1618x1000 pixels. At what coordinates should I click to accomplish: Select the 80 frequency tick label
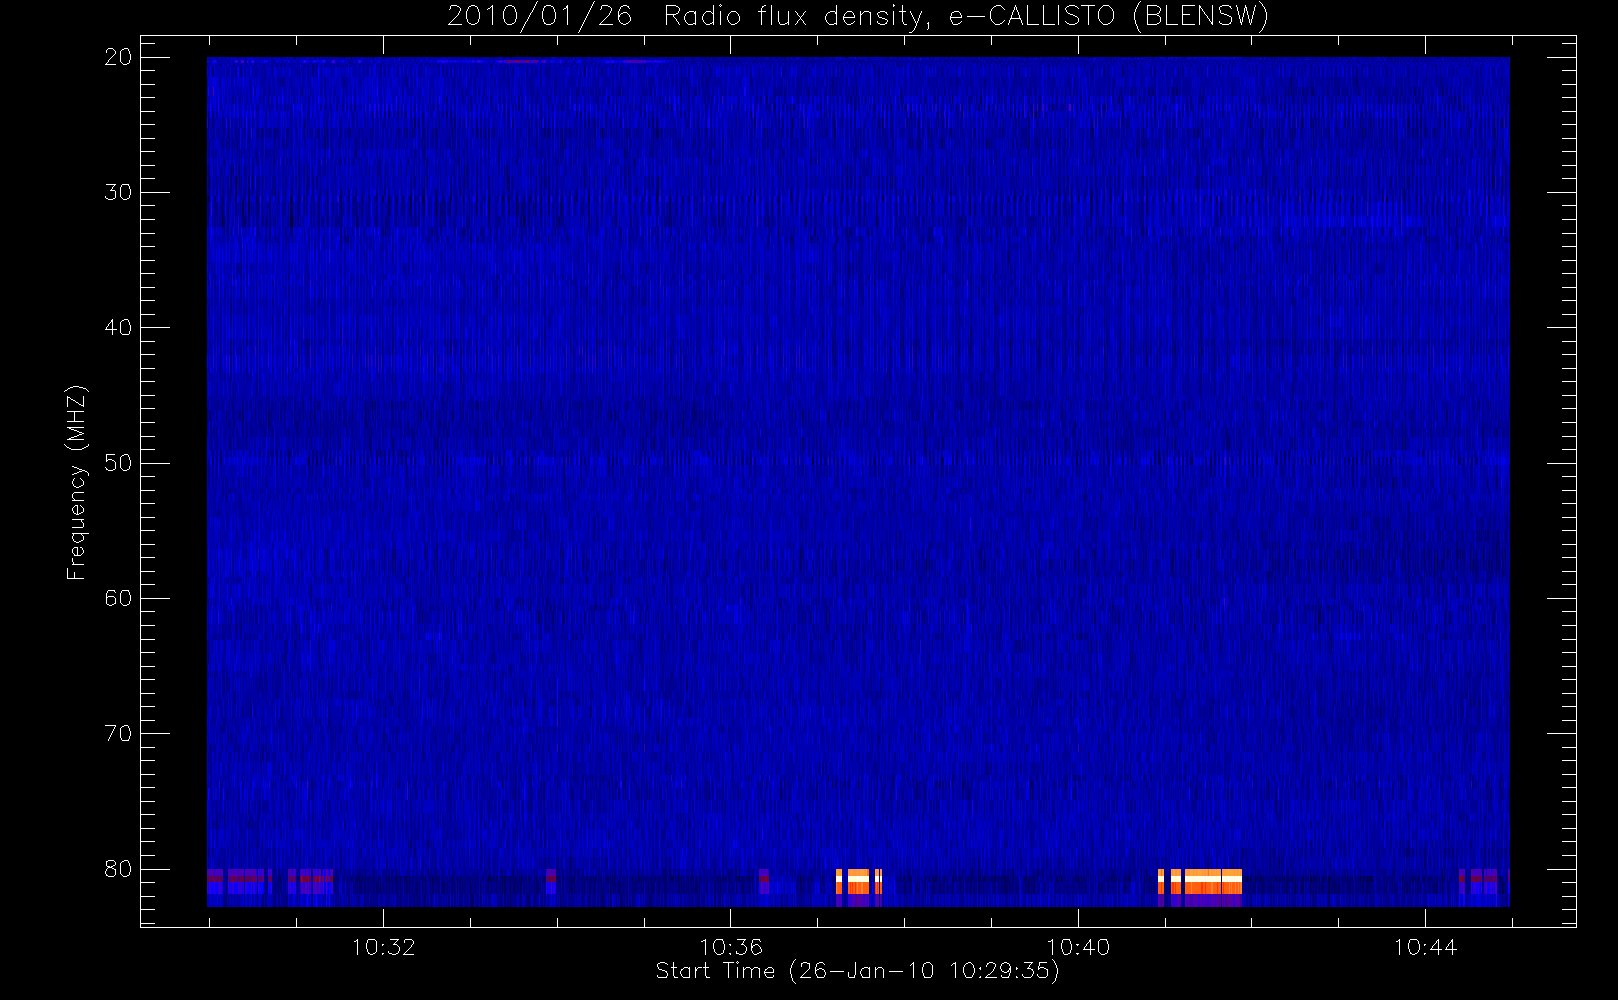118,869
